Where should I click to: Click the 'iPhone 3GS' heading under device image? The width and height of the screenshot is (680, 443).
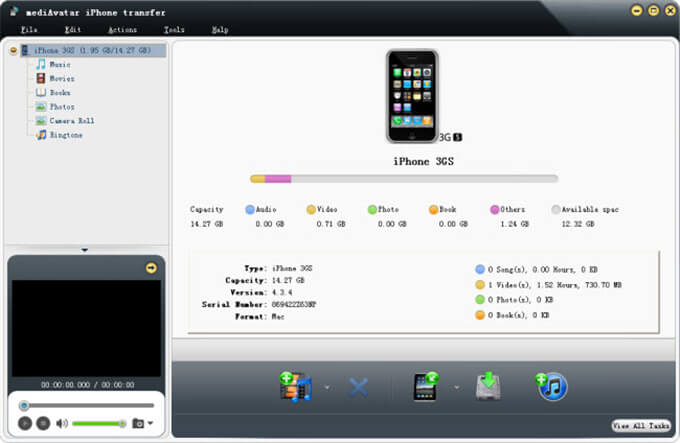point(423,162)
